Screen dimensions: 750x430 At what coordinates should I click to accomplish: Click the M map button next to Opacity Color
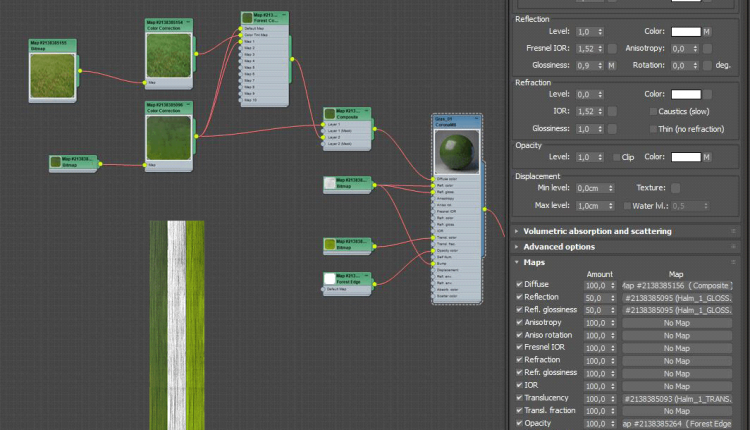[x=706, y=157]
